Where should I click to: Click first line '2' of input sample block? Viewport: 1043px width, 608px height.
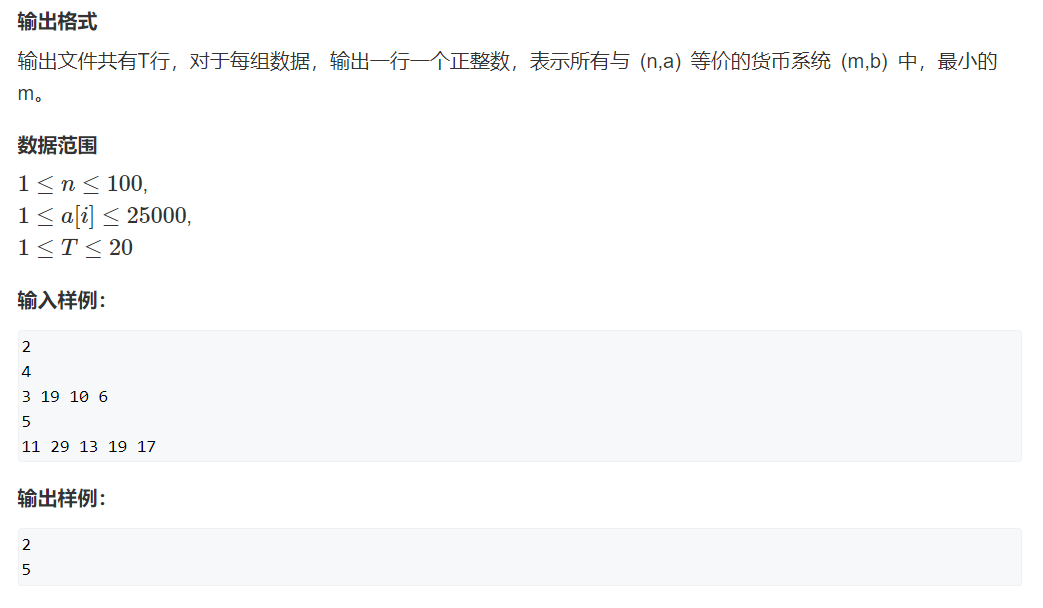[x=26, y=347]
